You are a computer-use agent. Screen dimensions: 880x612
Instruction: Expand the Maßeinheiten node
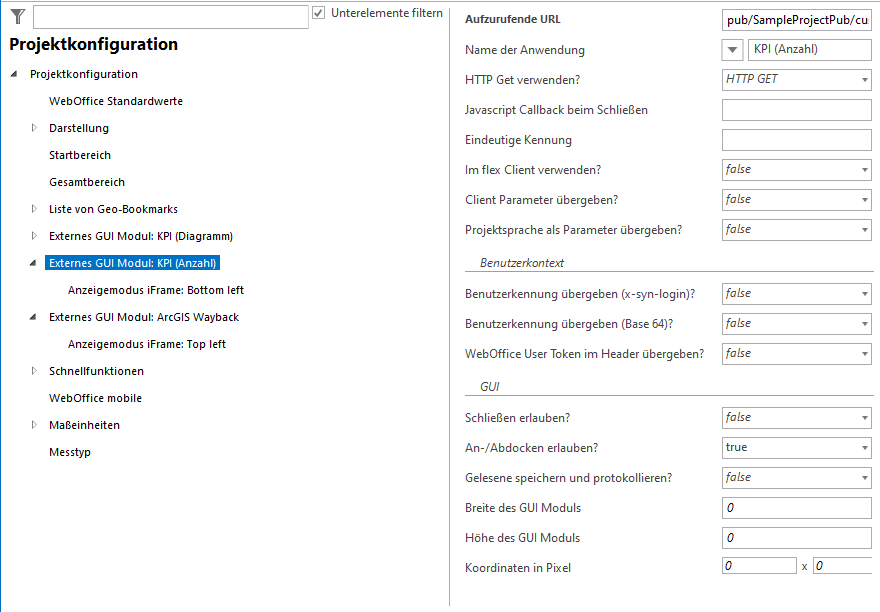click(32, 425)
